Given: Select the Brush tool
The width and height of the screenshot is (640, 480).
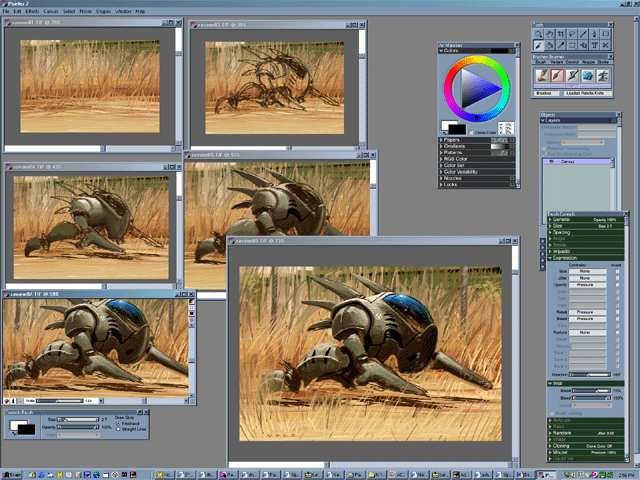Looking at the screenshot, I should [x=538, y=45].
